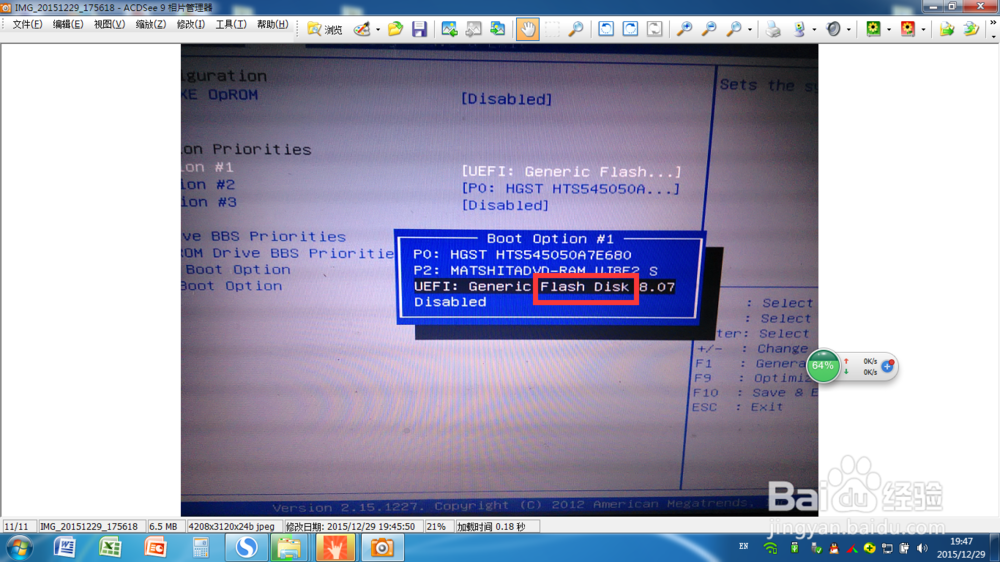This screenshot has height=562, width=1000.
Task: Open Word from the taskbar
Action: [65, 548]
